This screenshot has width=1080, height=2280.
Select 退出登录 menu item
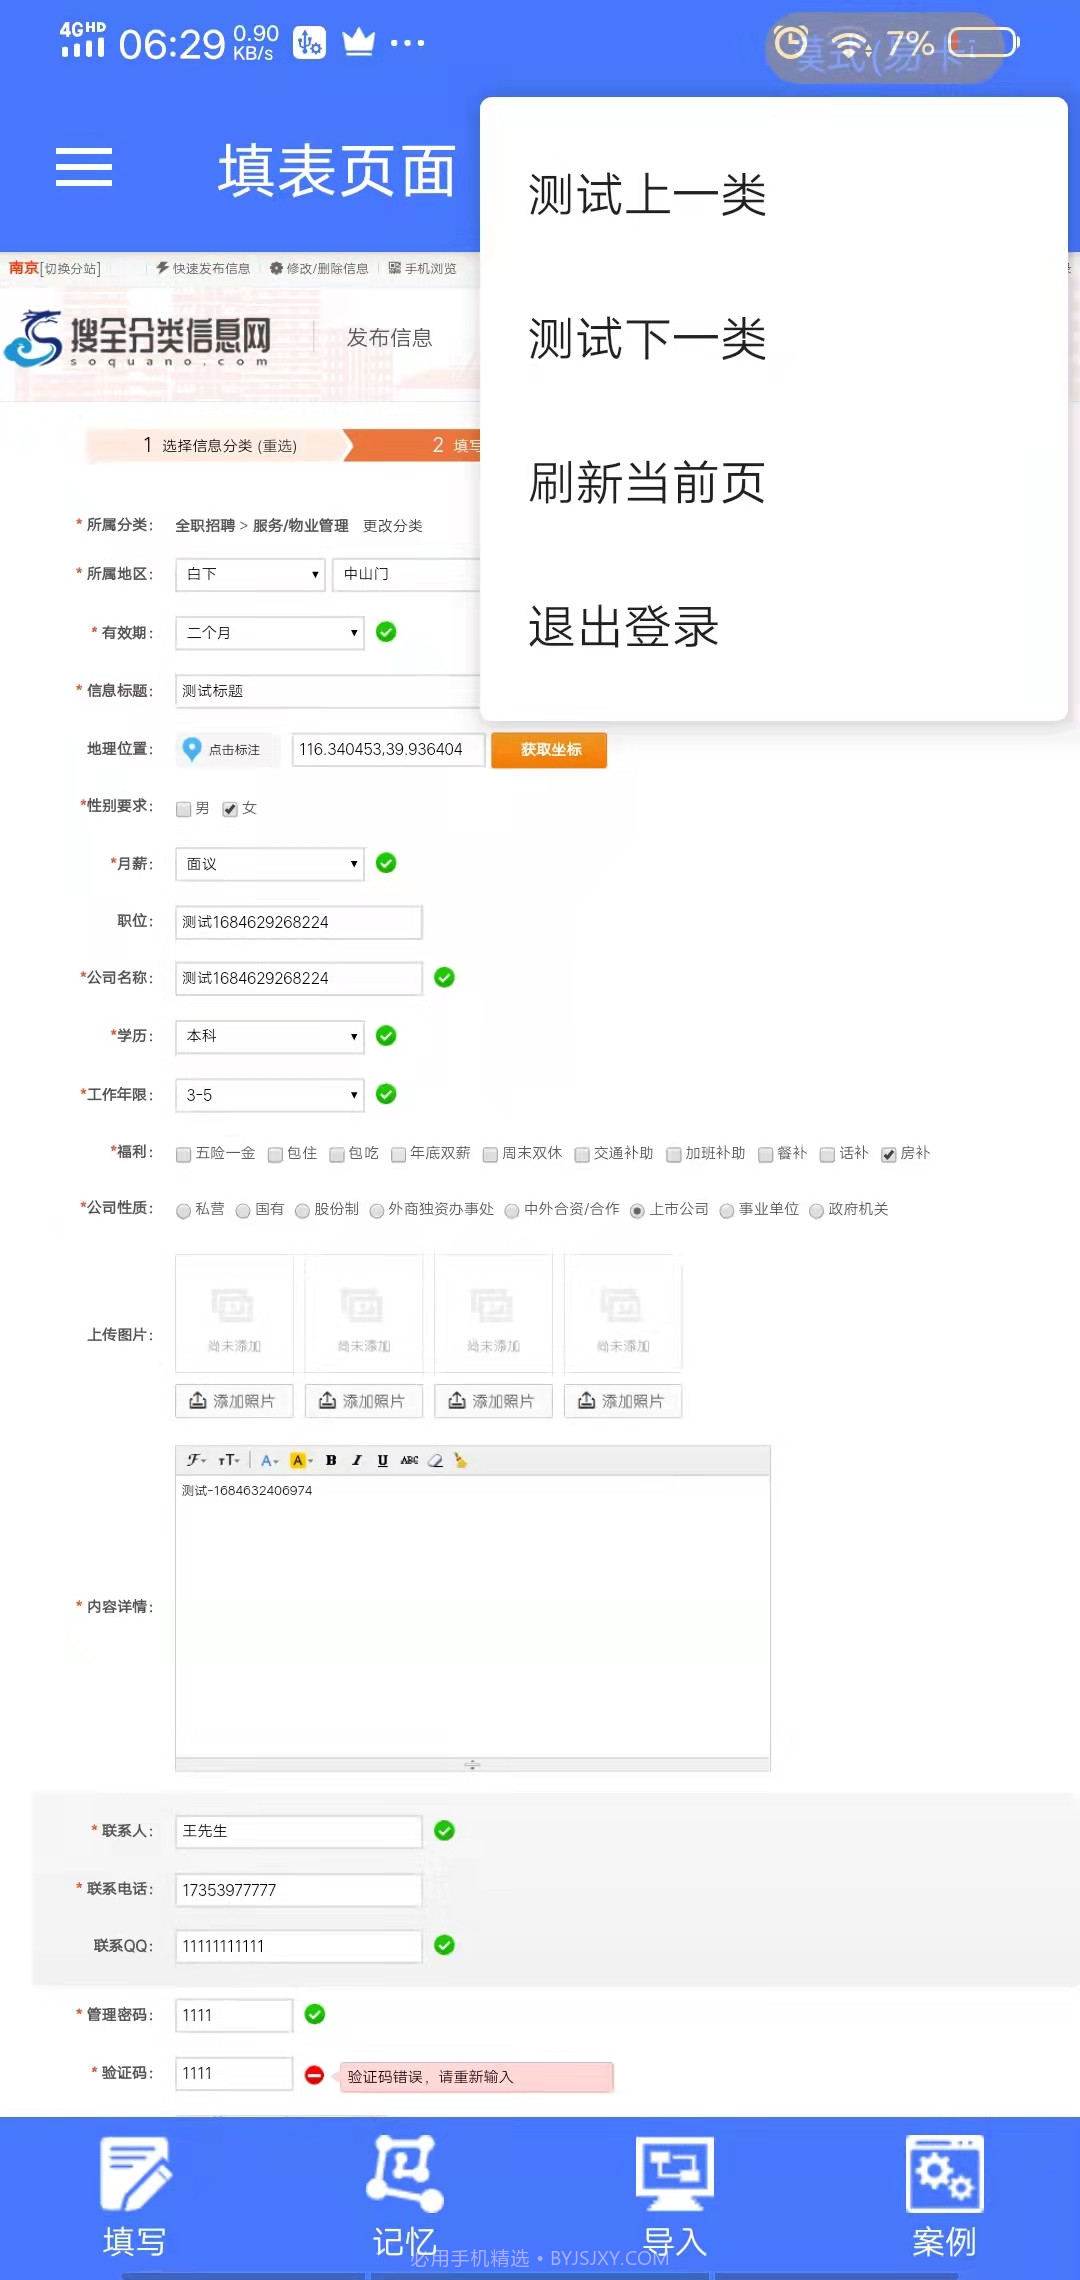773,627
